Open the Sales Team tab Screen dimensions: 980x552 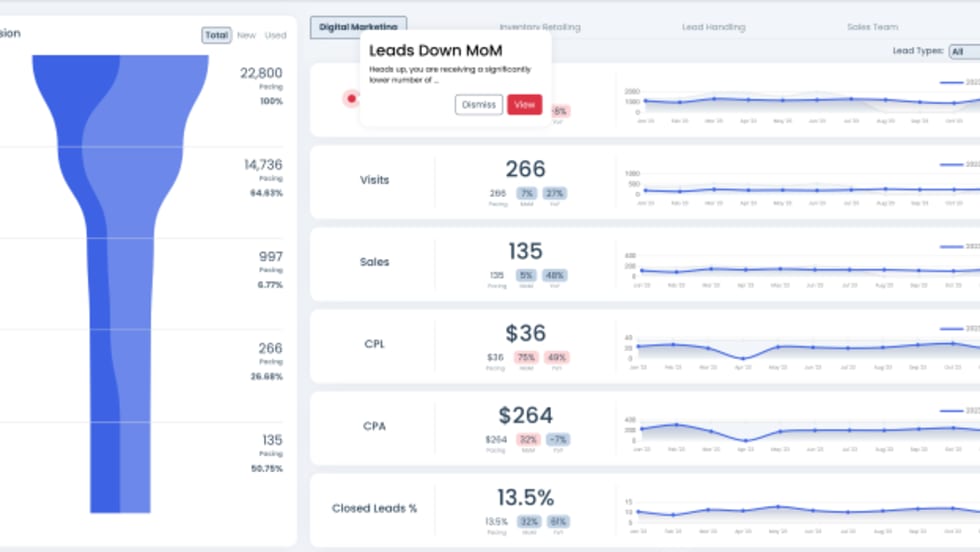pyautogui.click(x=872, y=27)
